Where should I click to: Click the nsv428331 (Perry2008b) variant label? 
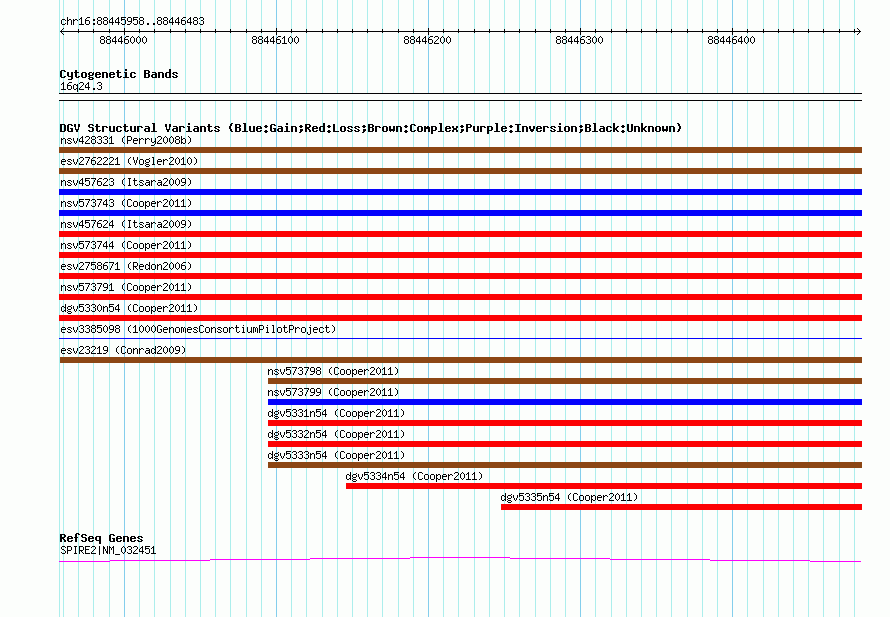[x=126, y=140]
